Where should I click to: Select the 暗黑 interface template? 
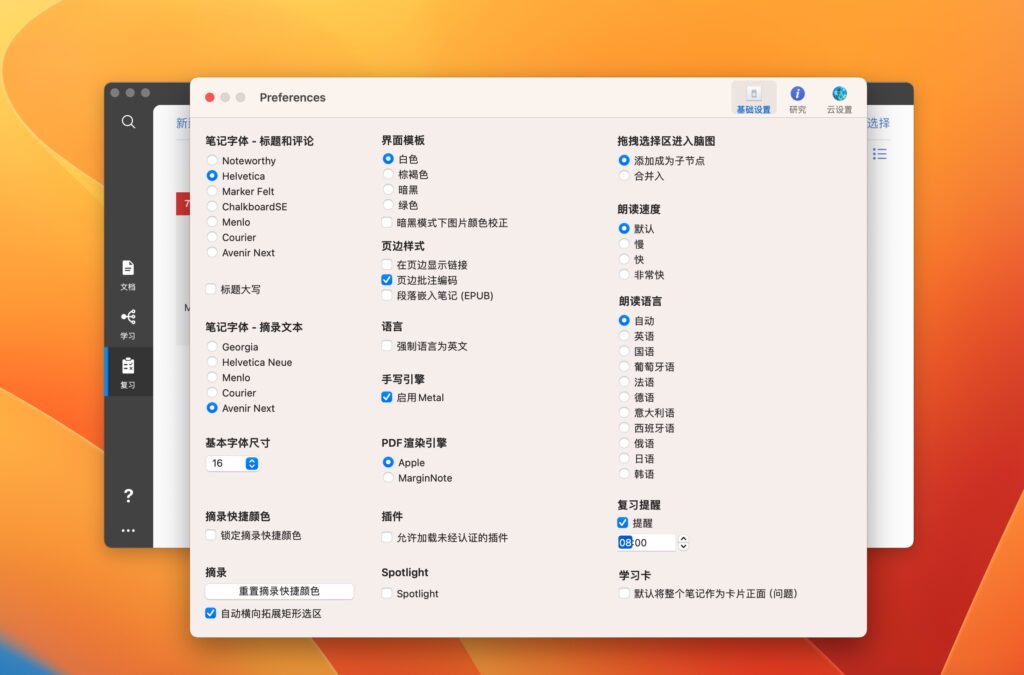[386, 190]
